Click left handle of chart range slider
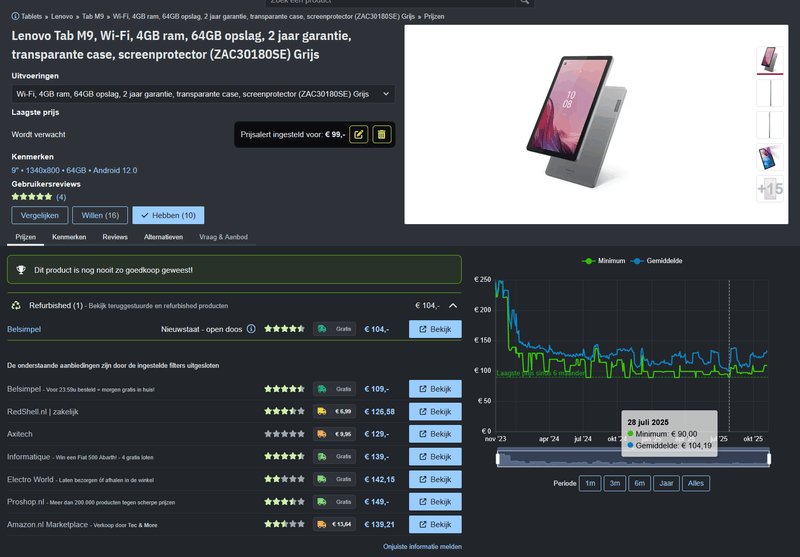 (497, 459)
